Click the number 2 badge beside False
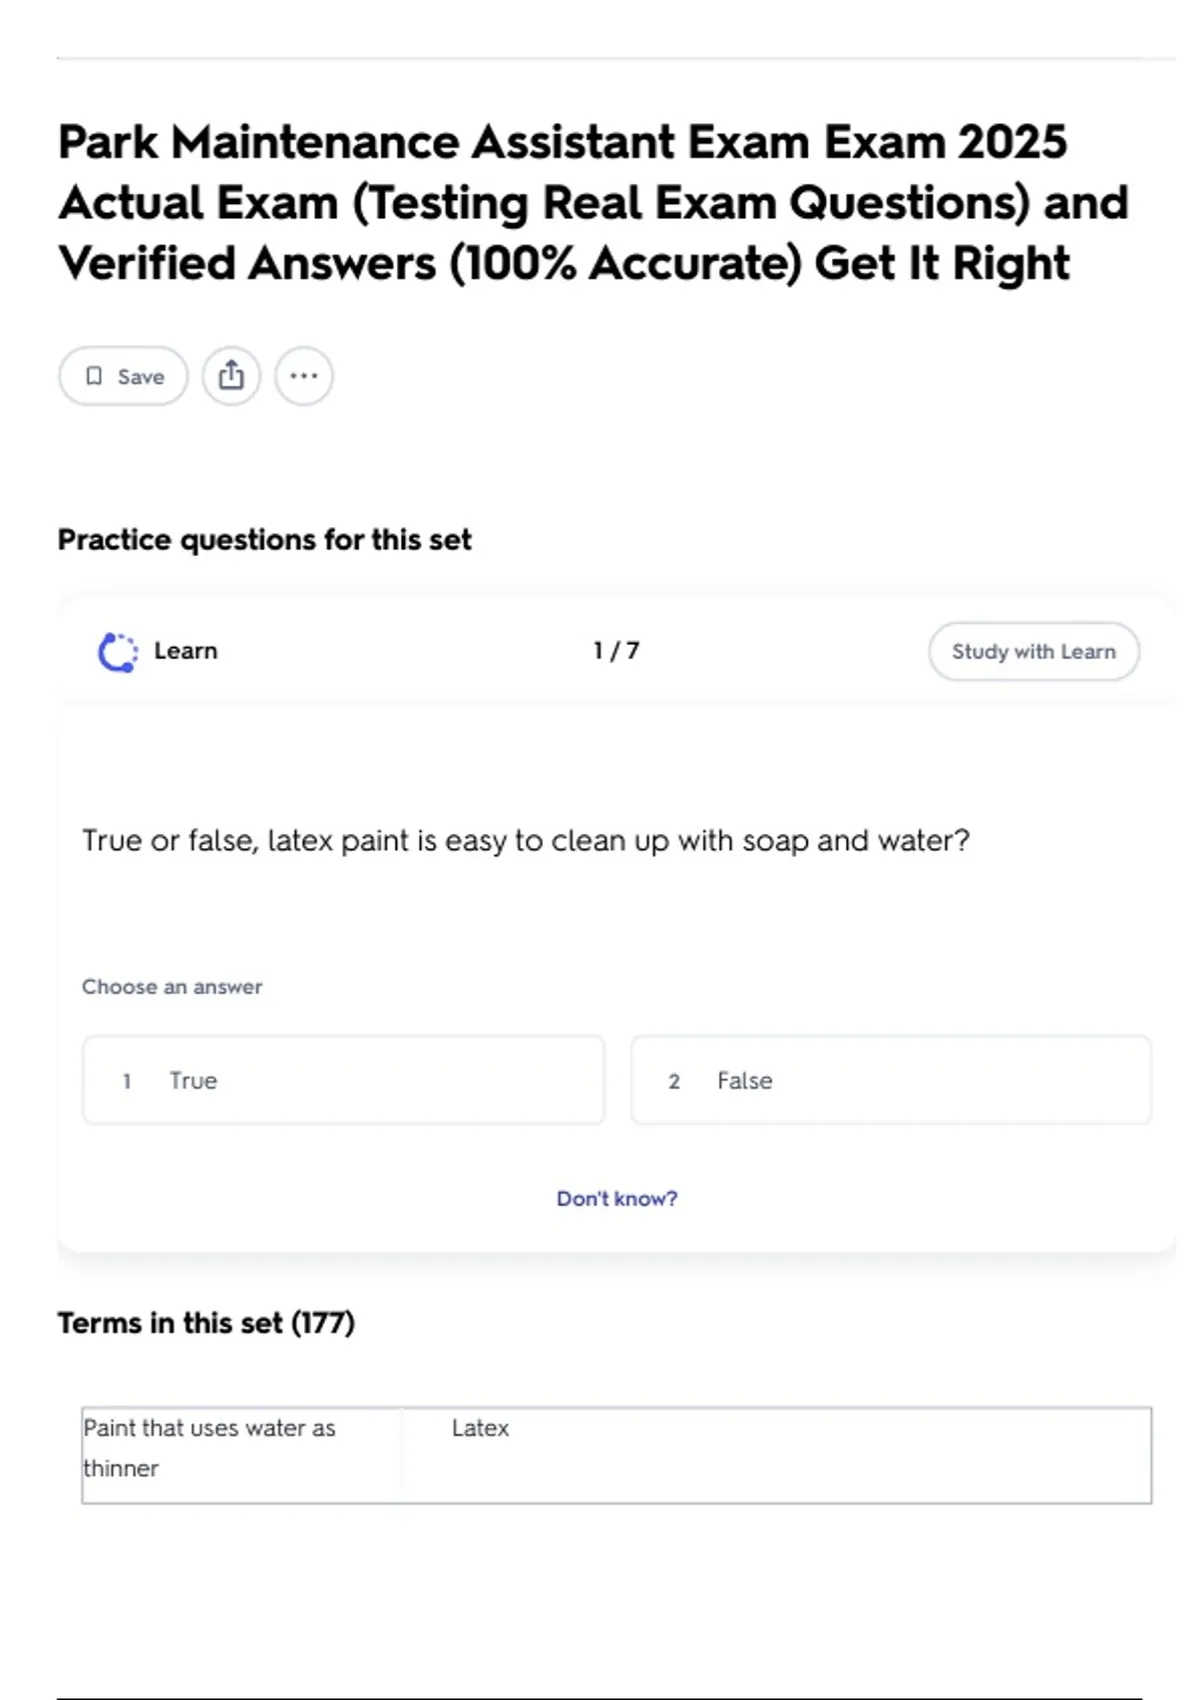The width and height of the screenshot is (1200, 1700). pos(674,1081)
